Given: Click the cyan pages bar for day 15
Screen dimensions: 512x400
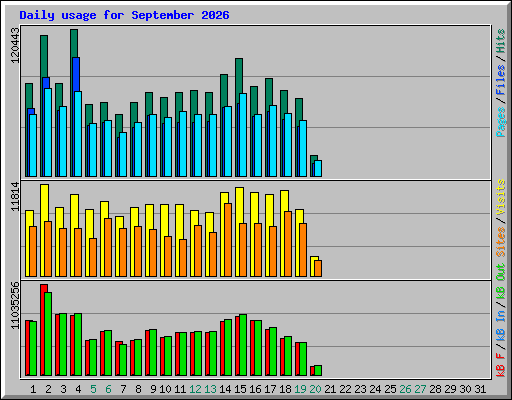Looking at the screenshot, I should [x=243, y=135].
